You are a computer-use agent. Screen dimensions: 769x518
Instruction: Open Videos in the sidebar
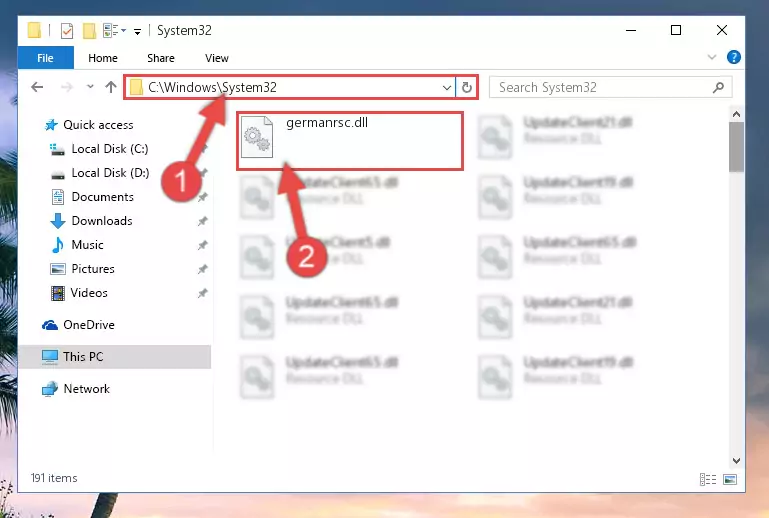[x=89, y=293]
